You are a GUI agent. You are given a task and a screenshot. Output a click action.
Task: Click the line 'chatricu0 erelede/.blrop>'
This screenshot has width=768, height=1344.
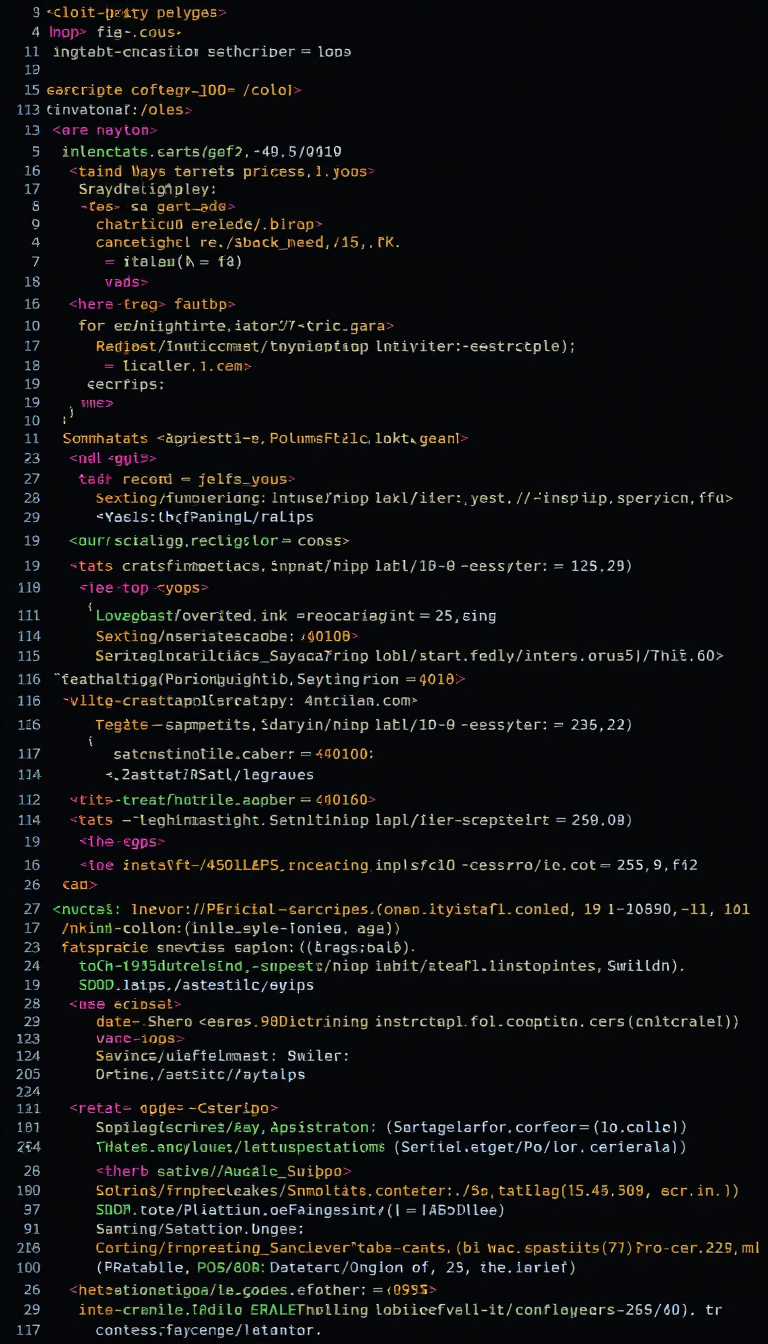(210, 224)
